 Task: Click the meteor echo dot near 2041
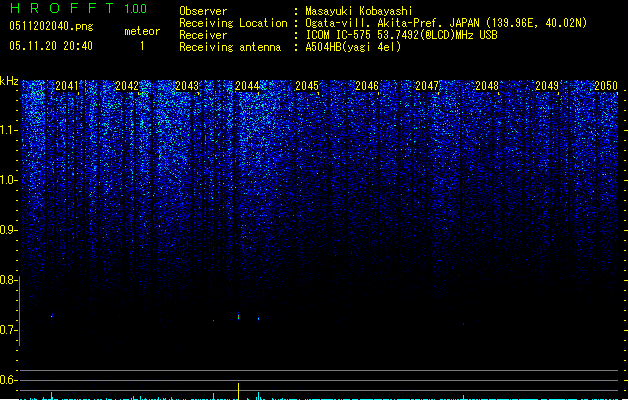(x=52, y=316)
